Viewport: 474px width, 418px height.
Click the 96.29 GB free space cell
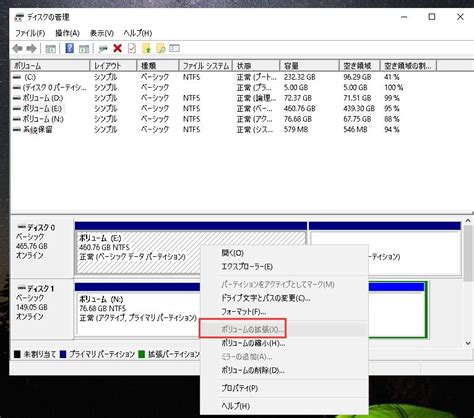pyautogui.click(x=357, y=77)
